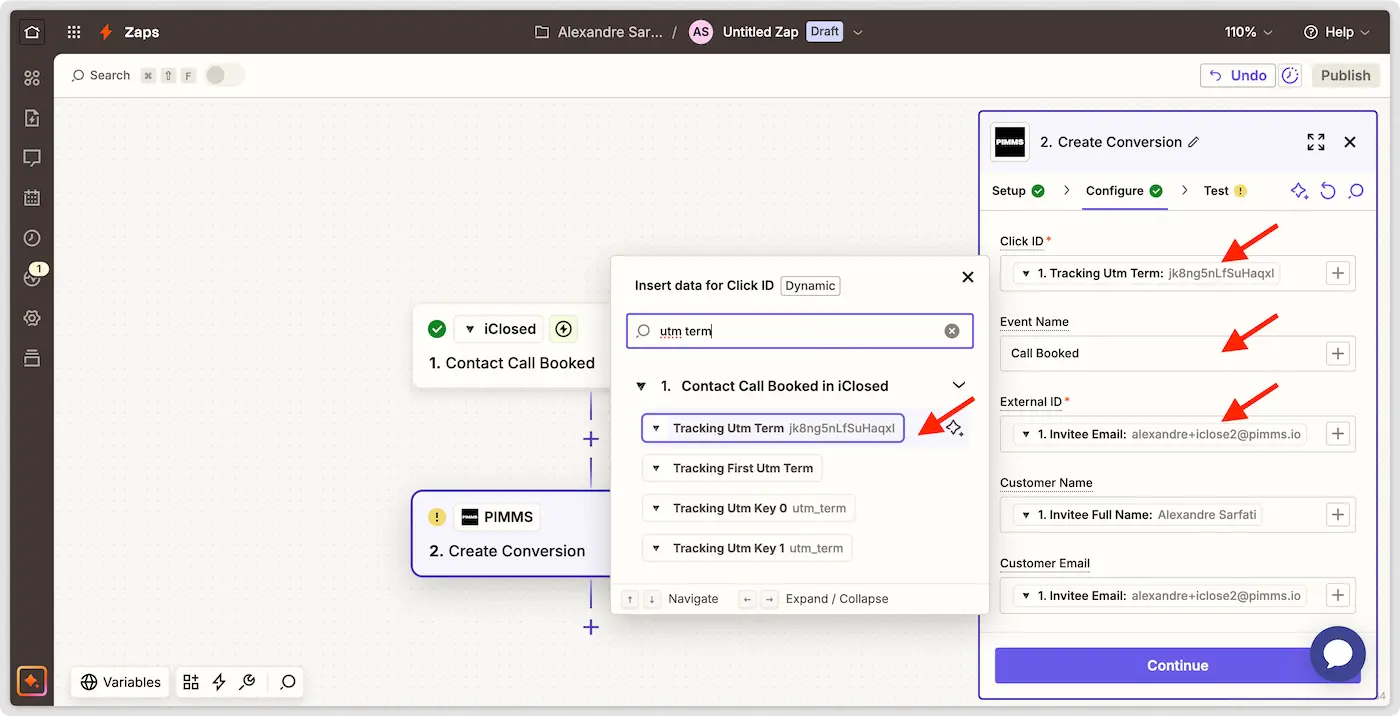Click the settings gear icon in sidebar
This screenshot has width=1400, height=716.
coord(32,318)
